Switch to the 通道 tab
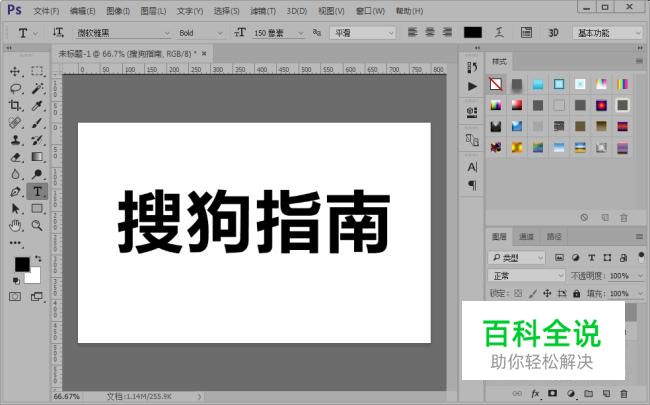Screen dimensions: 650x405 pos(526,237)
